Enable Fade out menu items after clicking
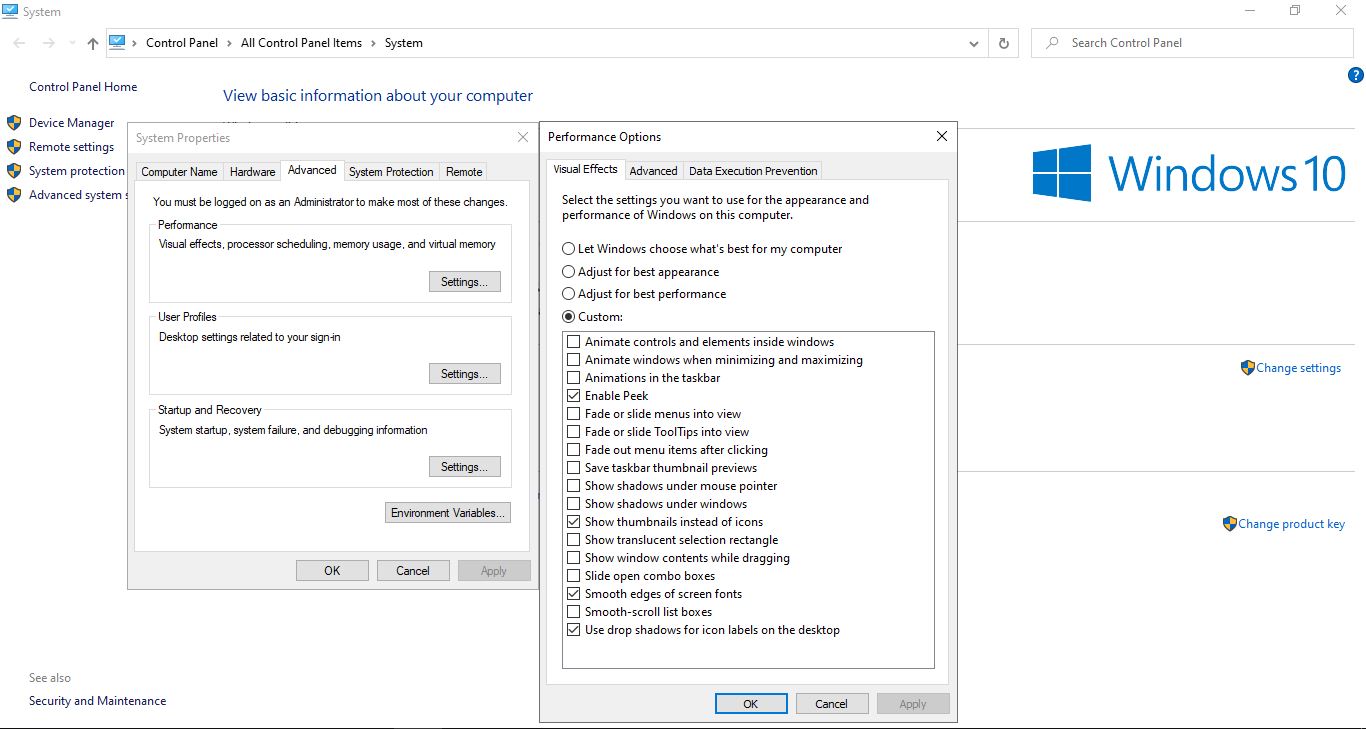This screenshot has width=1366, height=729. 574,450
